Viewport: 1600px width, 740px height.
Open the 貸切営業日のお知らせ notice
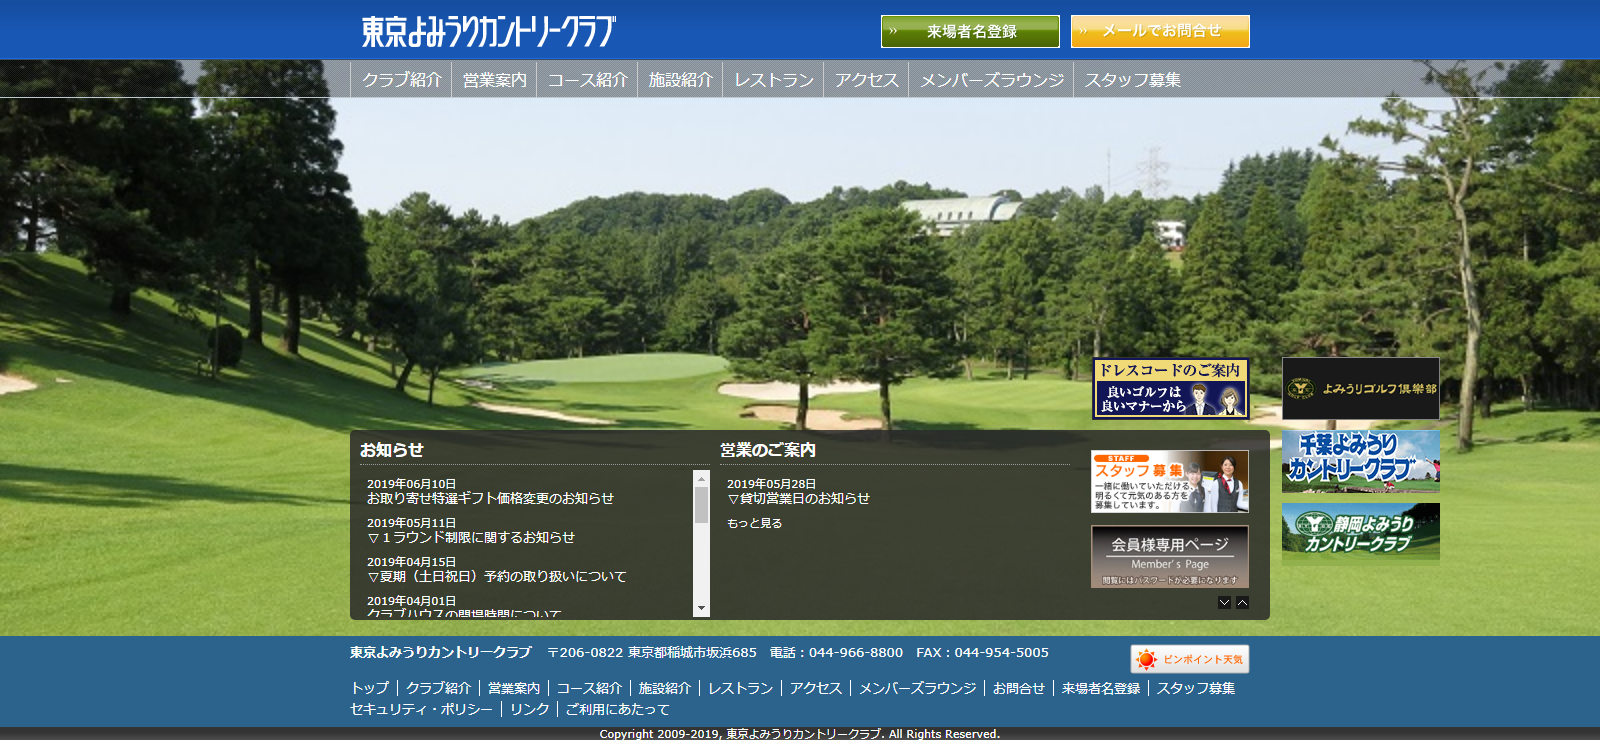pos(798,498)
